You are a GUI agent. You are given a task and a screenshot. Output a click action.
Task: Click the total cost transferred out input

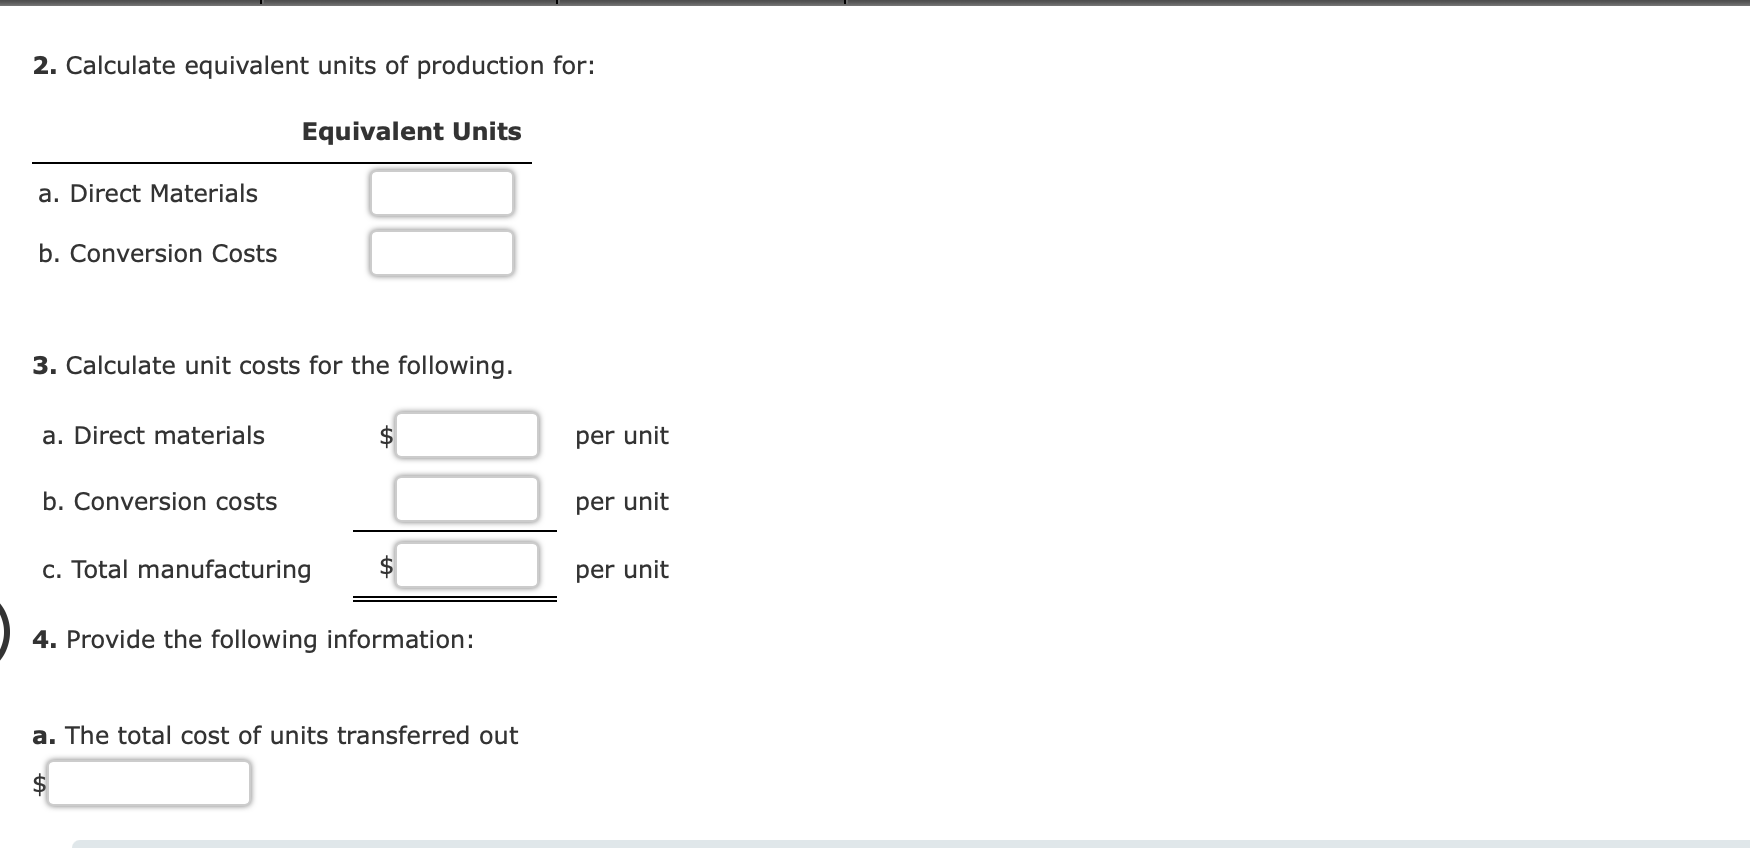point(149,783)
